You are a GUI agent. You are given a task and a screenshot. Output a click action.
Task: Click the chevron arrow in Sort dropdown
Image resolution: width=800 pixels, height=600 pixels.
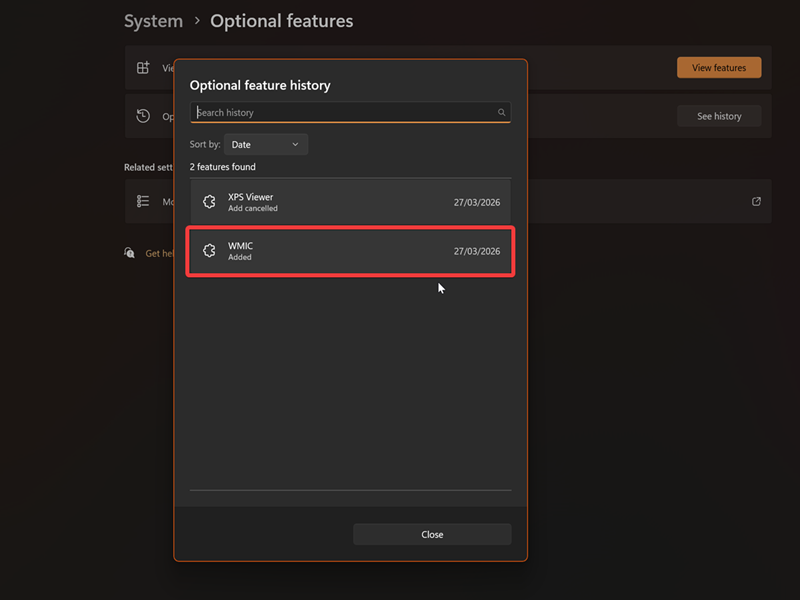[x=295, y=145]
